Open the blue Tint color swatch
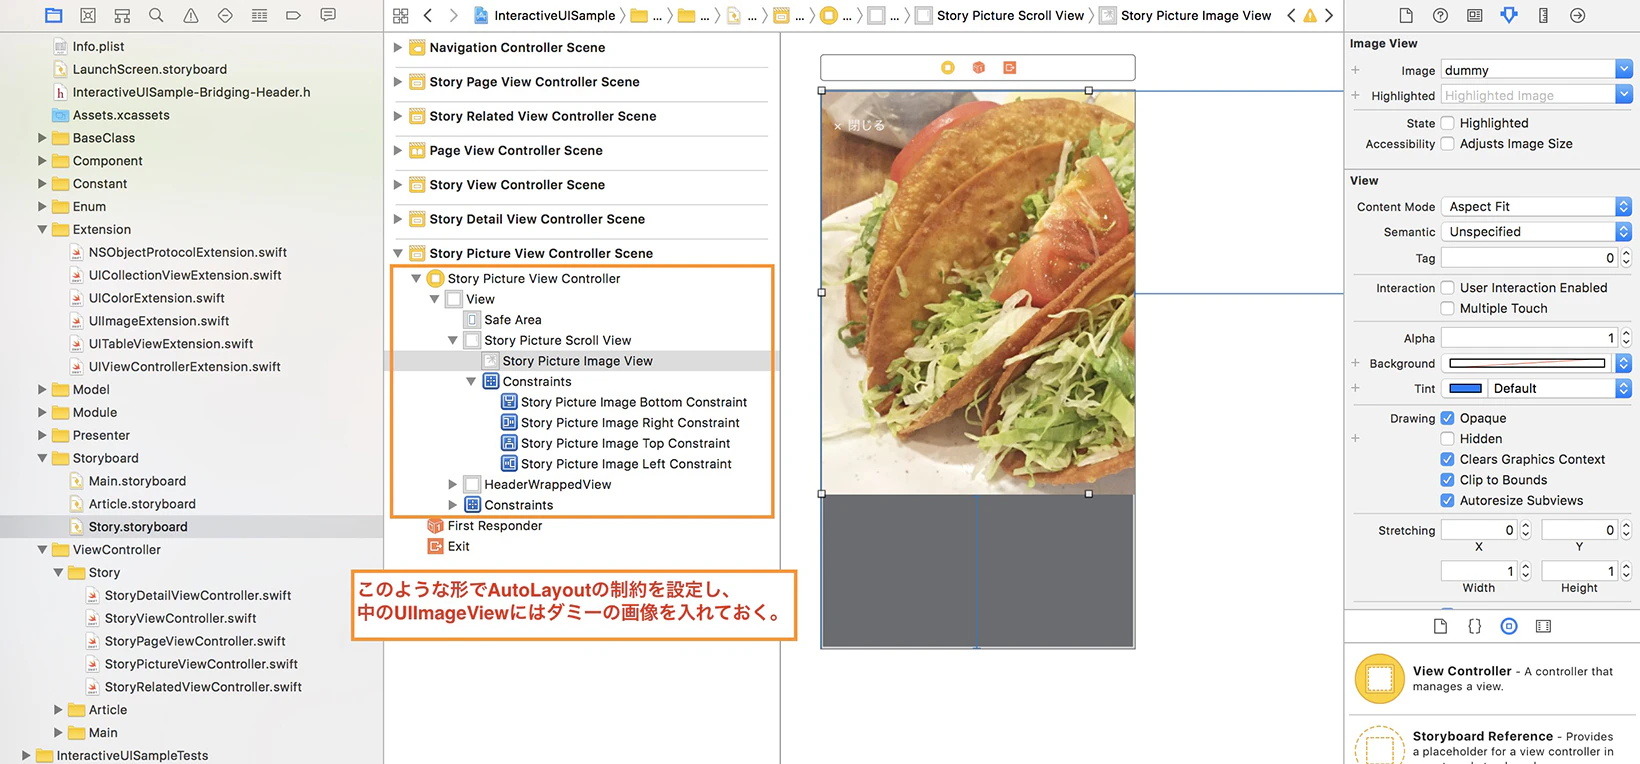The image size is (1640, 764). coord(1465,388)
